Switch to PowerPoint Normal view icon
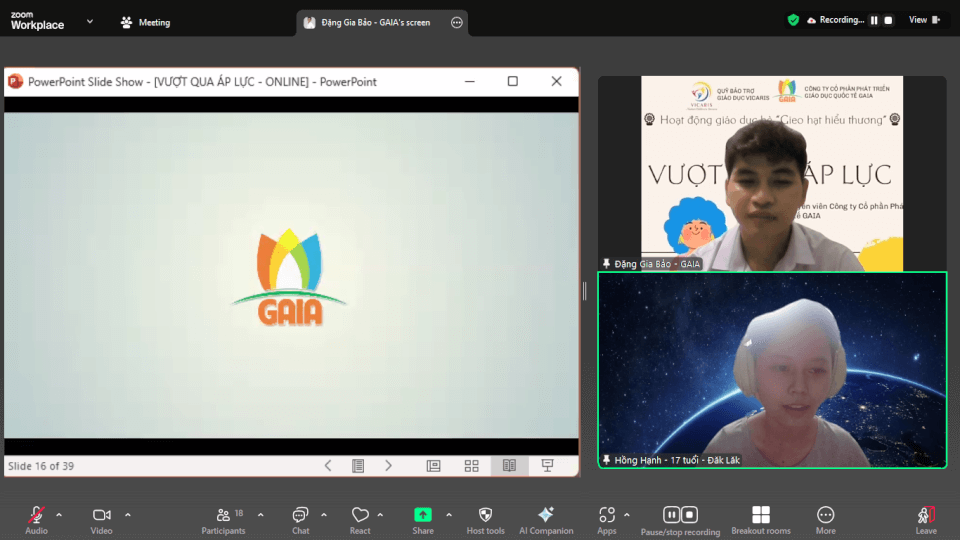This screenshot has width=960, height=540. click(433, 466)
